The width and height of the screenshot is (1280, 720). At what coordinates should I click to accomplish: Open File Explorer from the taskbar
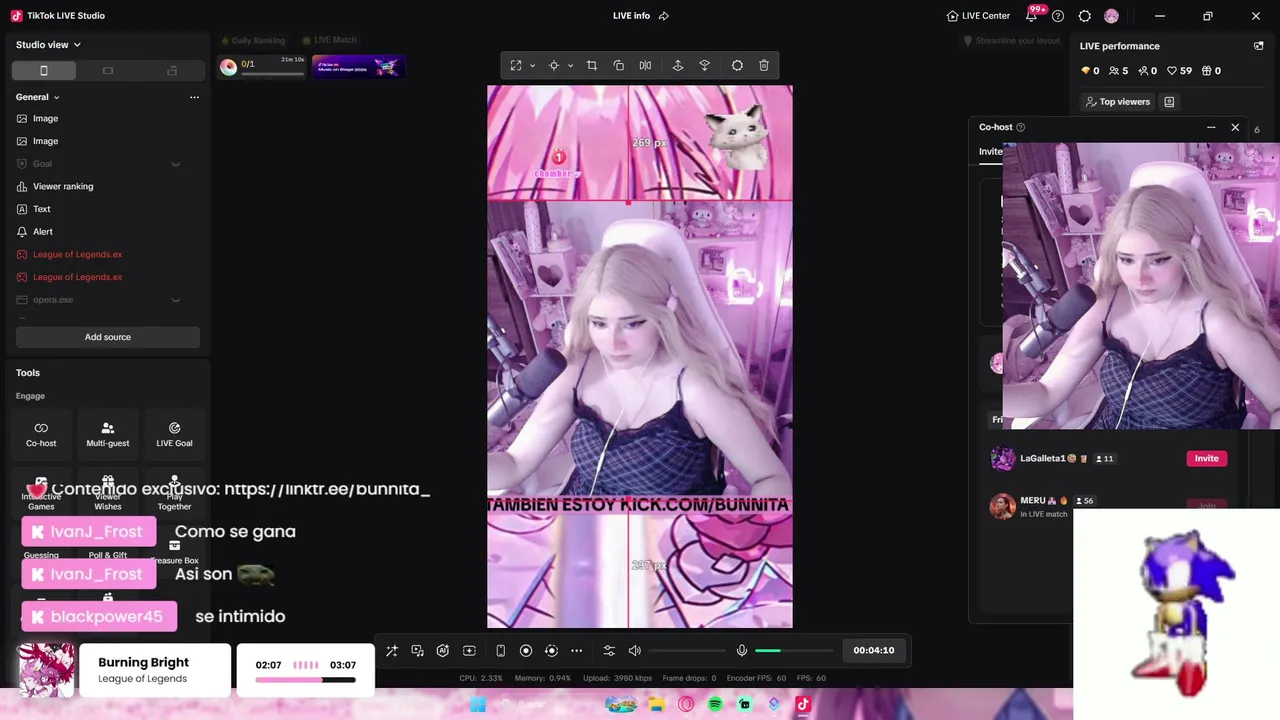(656, 705)
